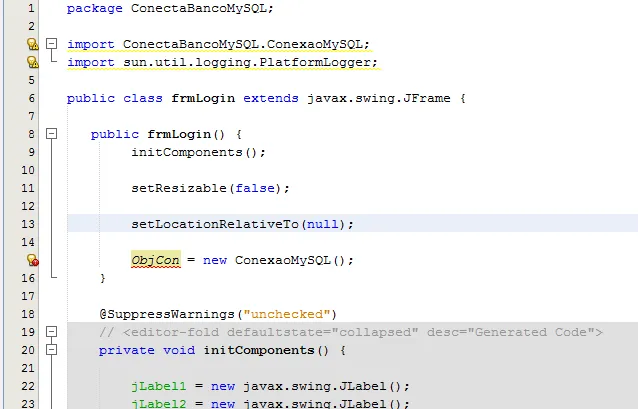Click the package name ConectaBancoMySQL on line 1
The width and height of the screenshot is (638, 409).
point(199,9)
